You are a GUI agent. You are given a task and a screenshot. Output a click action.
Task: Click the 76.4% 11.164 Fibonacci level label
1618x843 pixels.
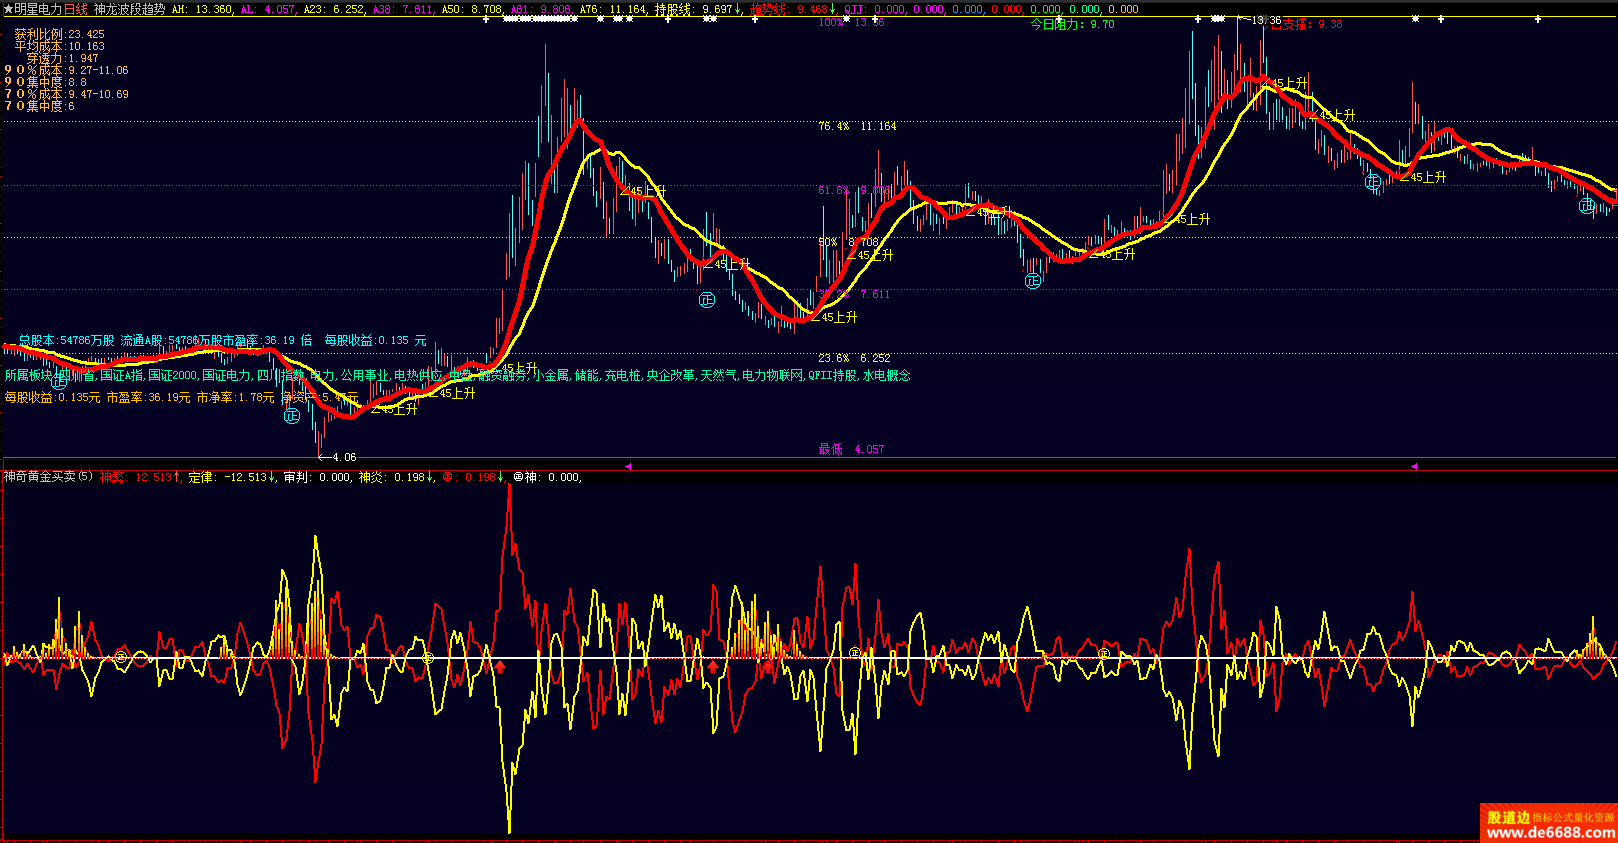pos(857,126)
